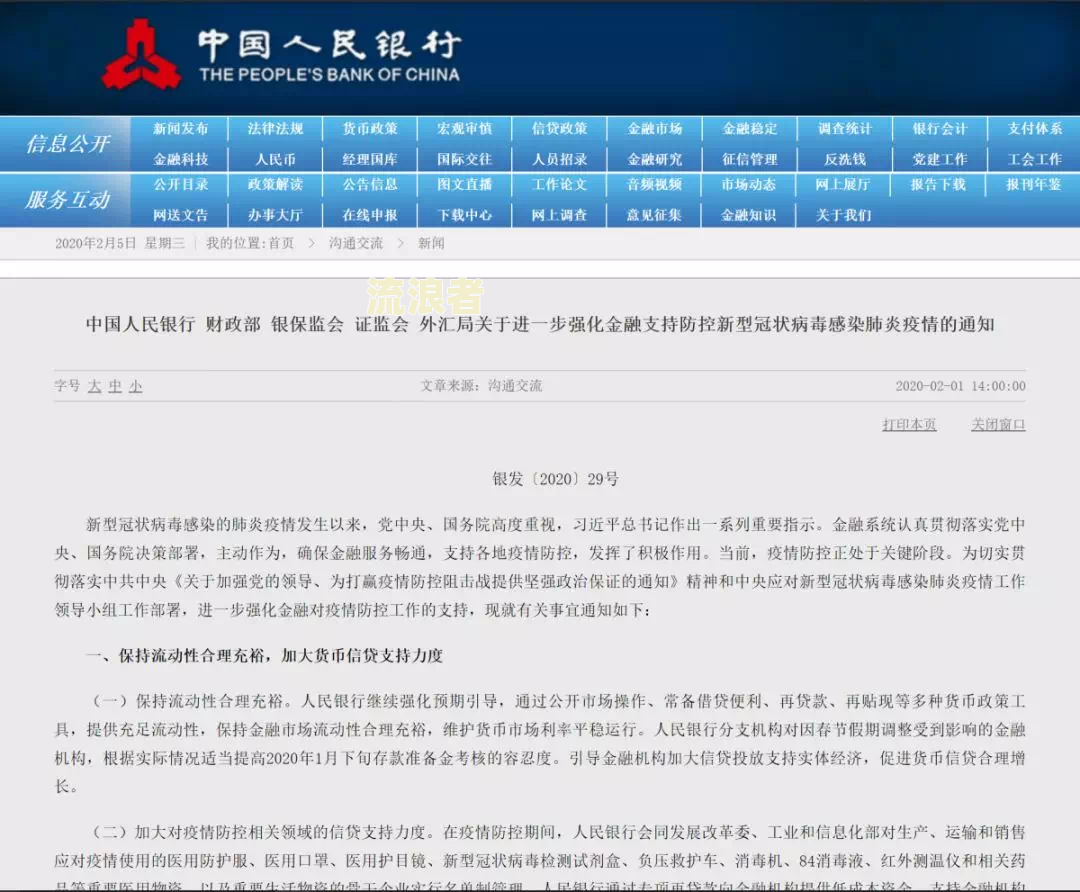Visit the 报告下载 page
Viewport: 1080px width, 892px height.
coord(938,185)
